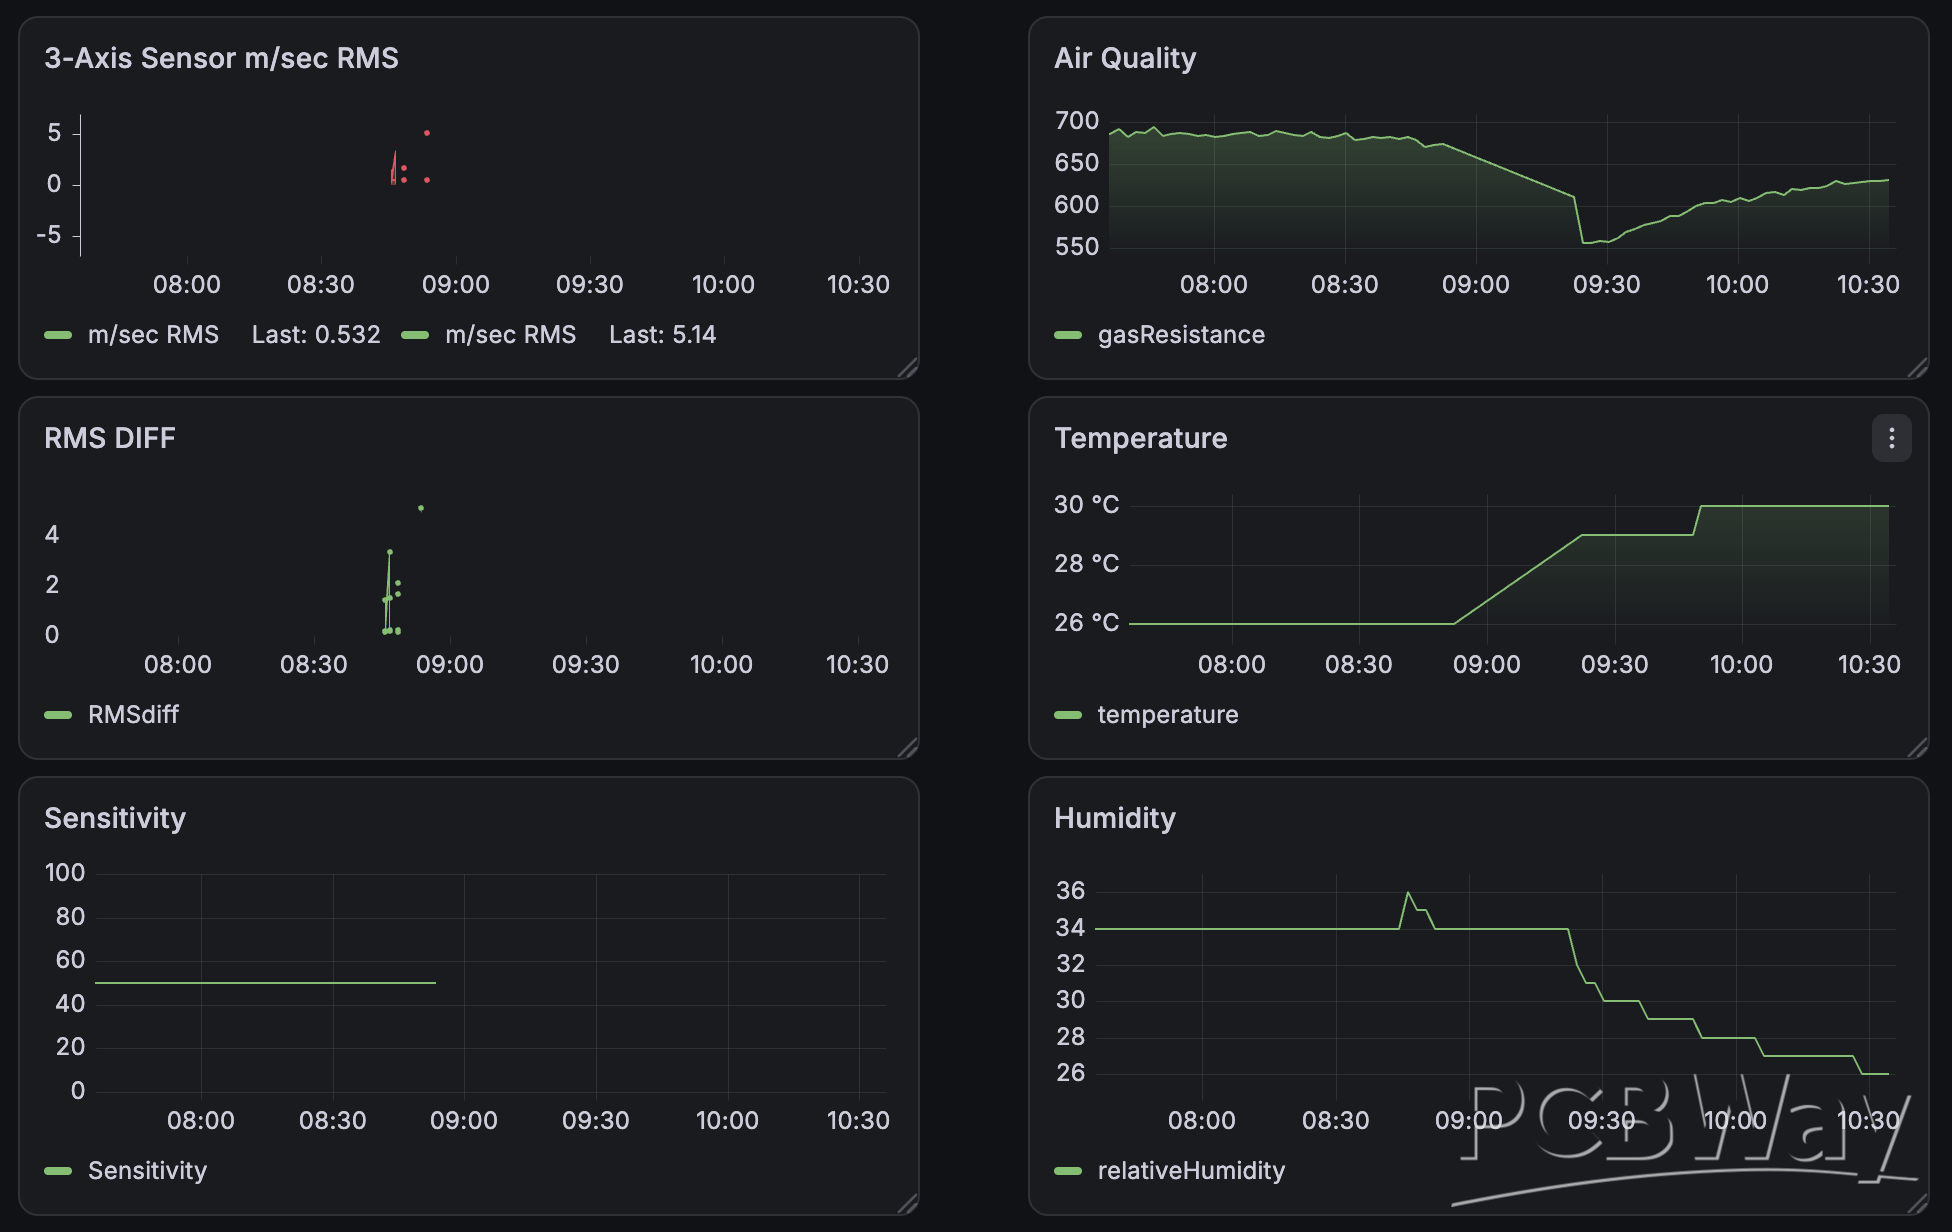This screenshot has height=1232, width=1952.
Task: Open the Humidity panel title menu
Action: click(1115, 818)
